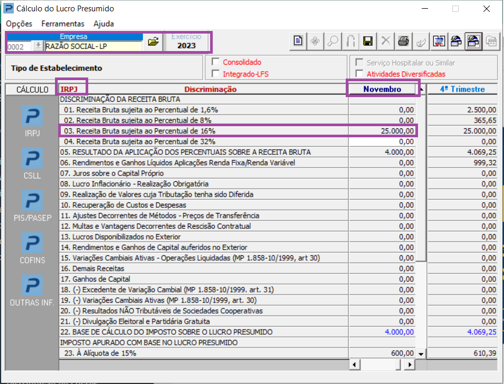Click the floppy disk save icon
Image resolution: width=504 pixels, height=384 pixels.
pyautogui.click(x=368, y=41)
